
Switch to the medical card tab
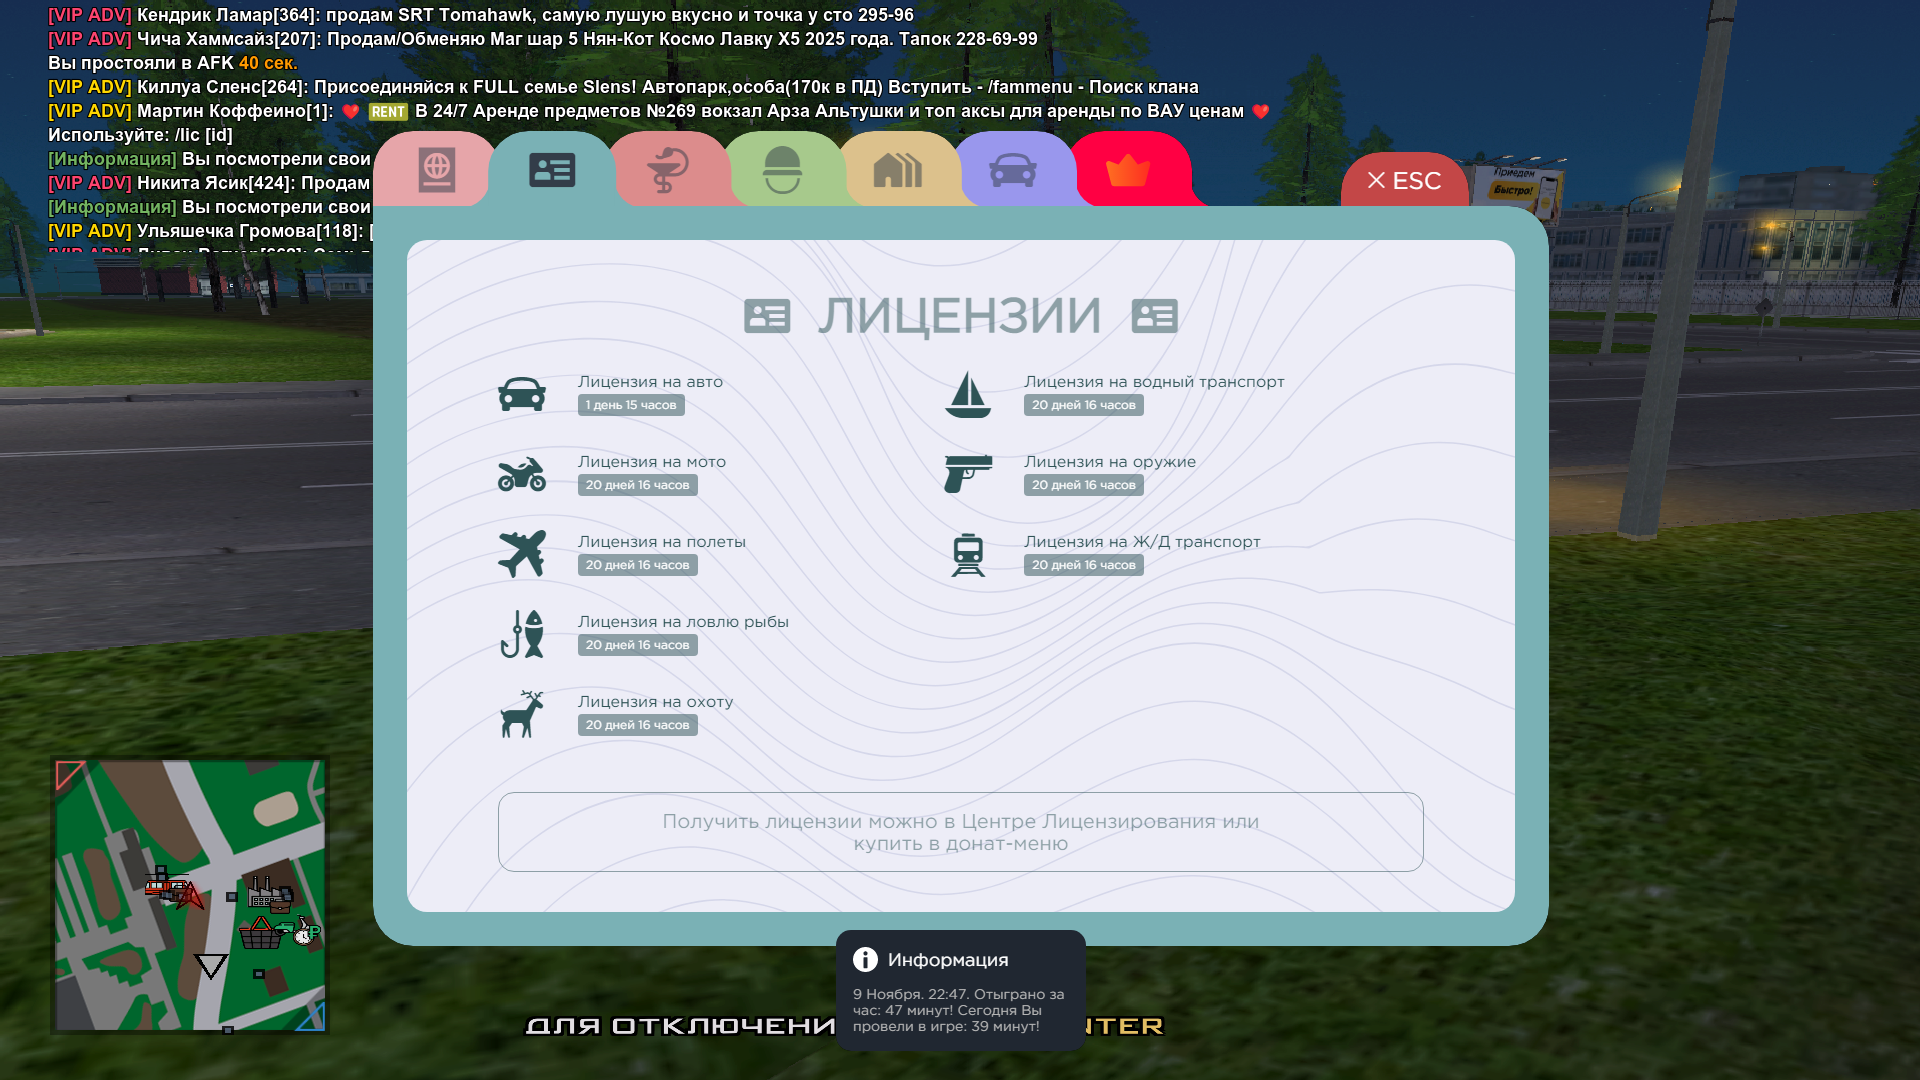pos(667,170)
